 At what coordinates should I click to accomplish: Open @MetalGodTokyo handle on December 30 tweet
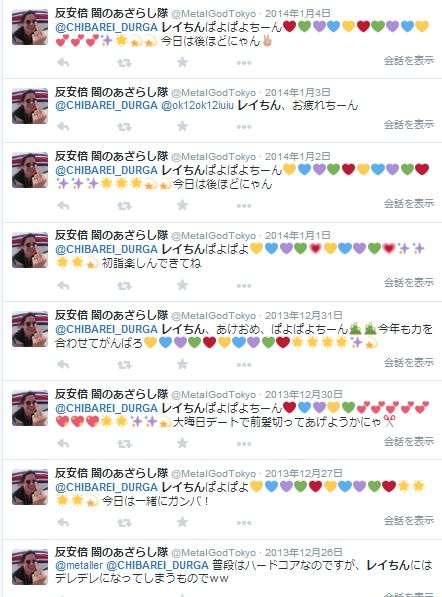click(x=214, y=395)
